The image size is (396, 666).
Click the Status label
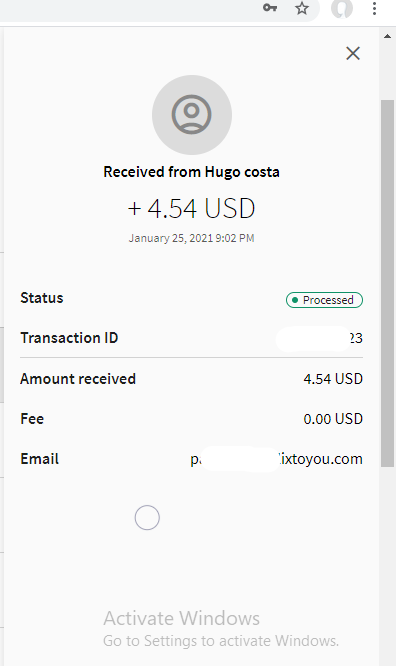[x=42, y=298]
